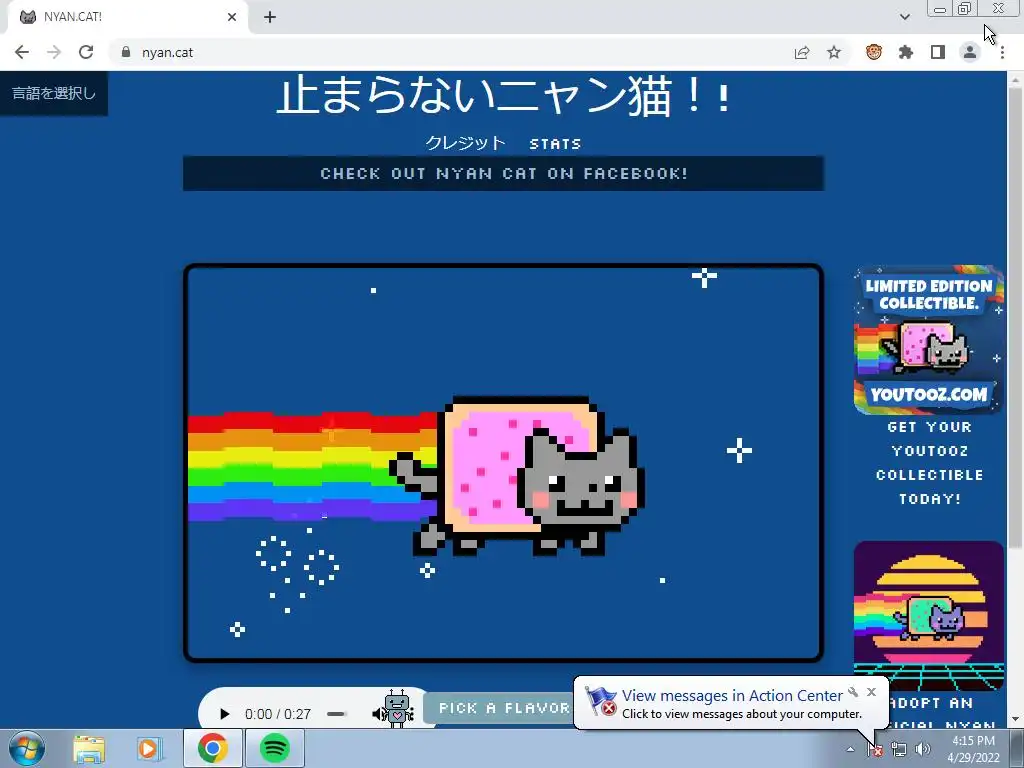Launch Windows Media Player from taskbar
1024x768 pixels.
[x=150, y=748]
